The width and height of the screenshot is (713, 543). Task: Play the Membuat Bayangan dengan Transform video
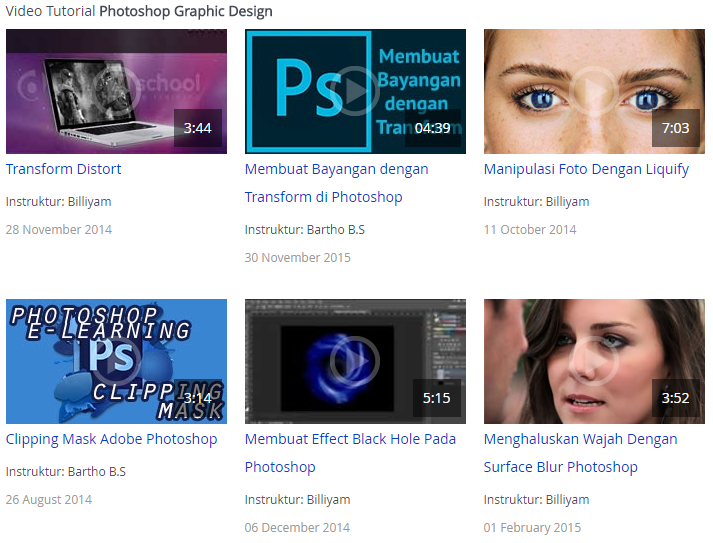(x=355, y=91)
